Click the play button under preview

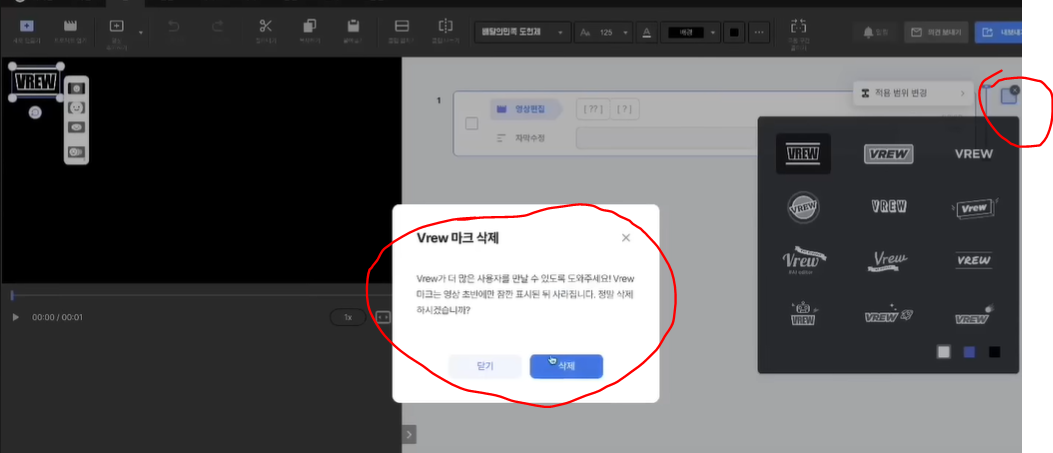coord(15,317)
